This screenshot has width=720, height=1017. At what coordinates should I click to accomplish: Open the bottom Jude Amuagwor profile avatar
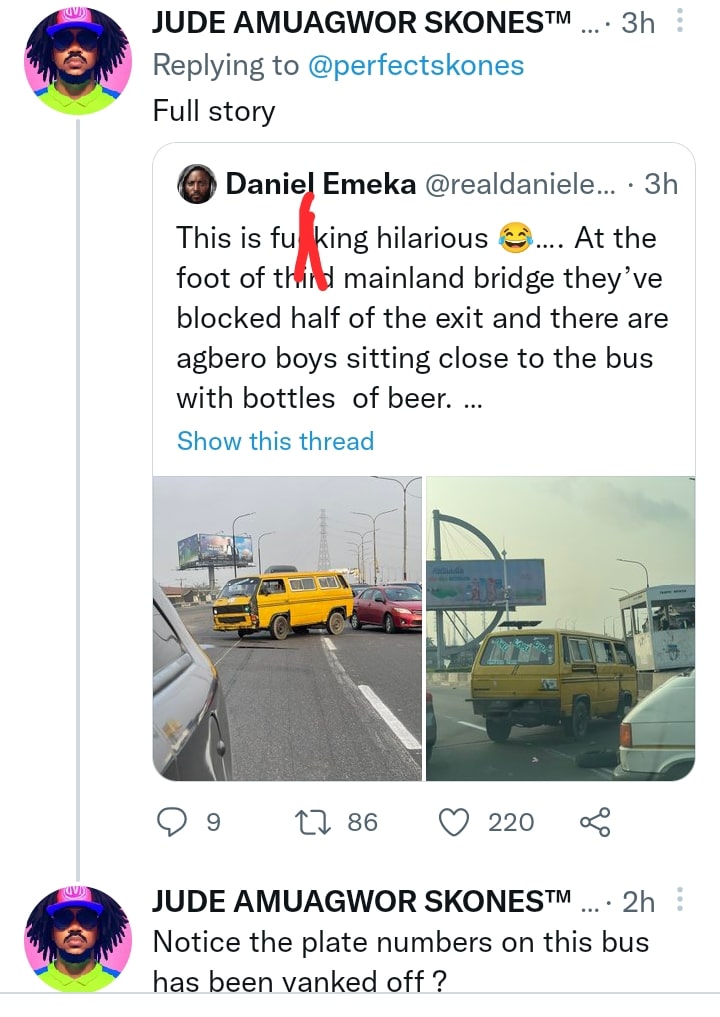pyautogui.click(x=77, y=937)
